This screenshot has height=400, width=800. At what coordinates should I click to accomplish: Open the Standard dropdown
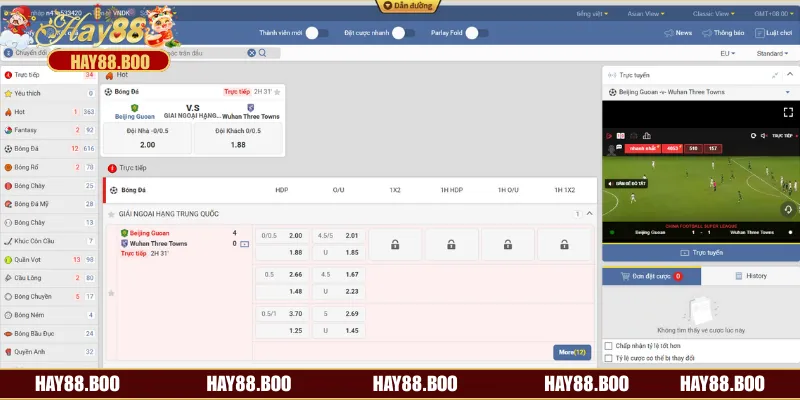772,54
